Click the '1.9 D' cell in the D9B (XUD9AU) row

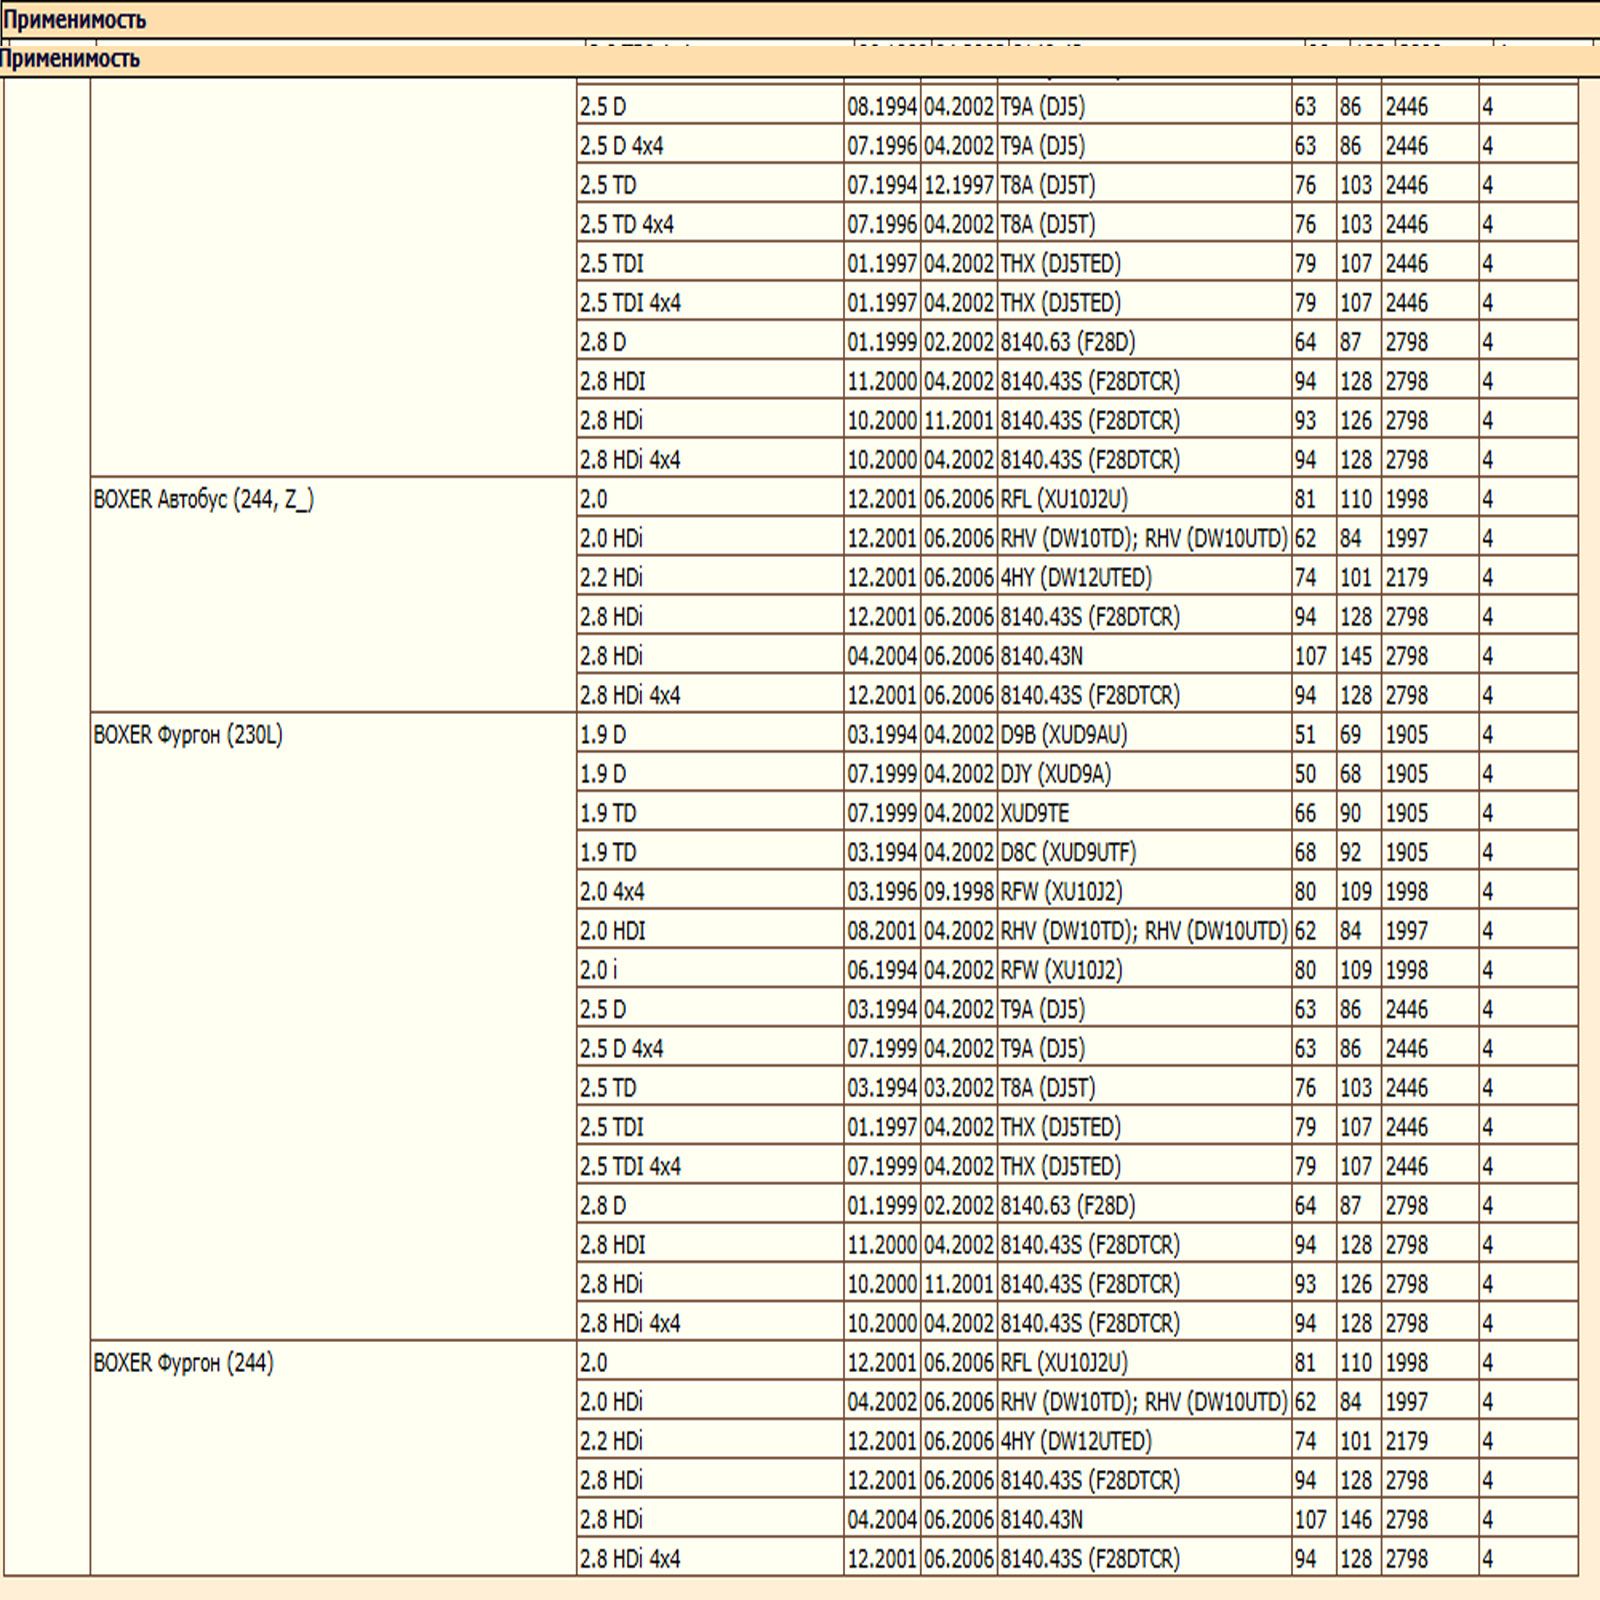(710, 735)
